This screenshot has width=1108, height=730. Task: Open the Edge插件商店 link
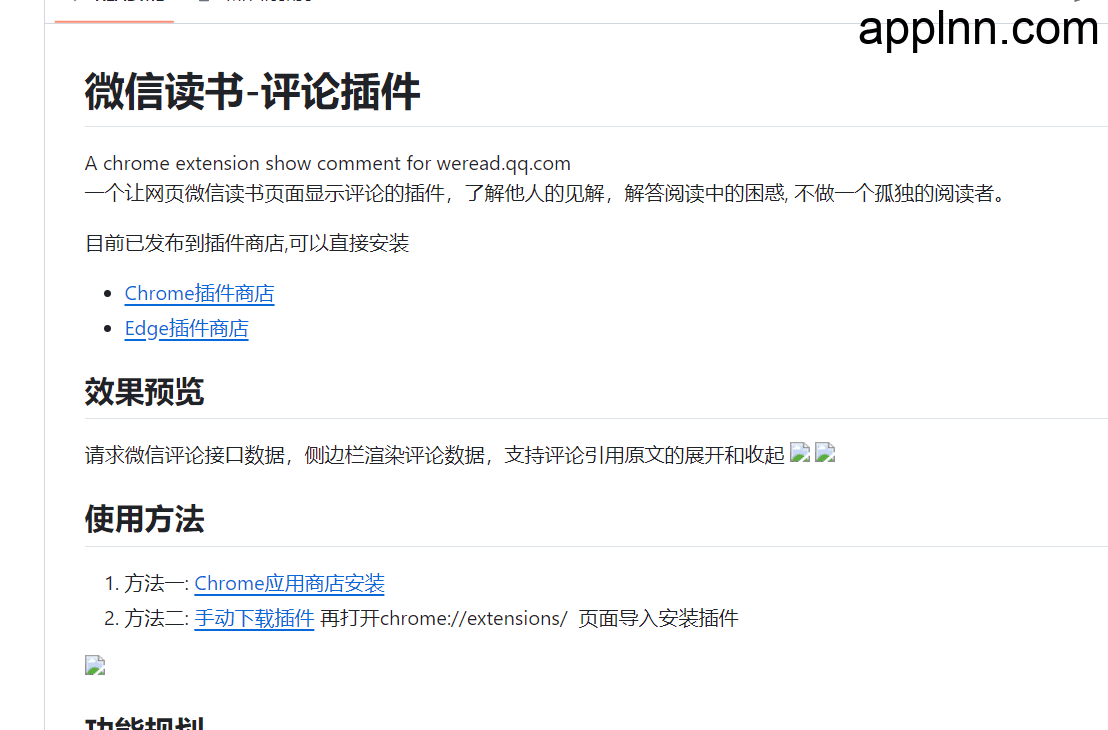pyautogui.click(x=186, y=328)
